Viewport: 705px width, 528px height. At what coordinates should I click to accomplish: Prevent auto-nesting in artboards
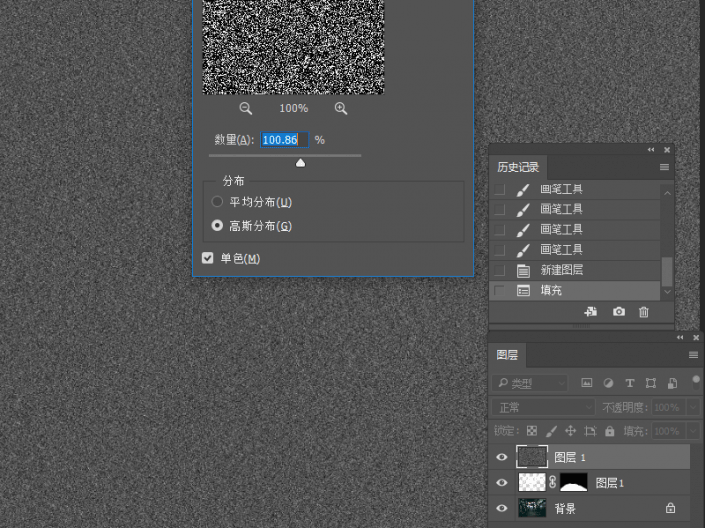(x=590, y=431)
